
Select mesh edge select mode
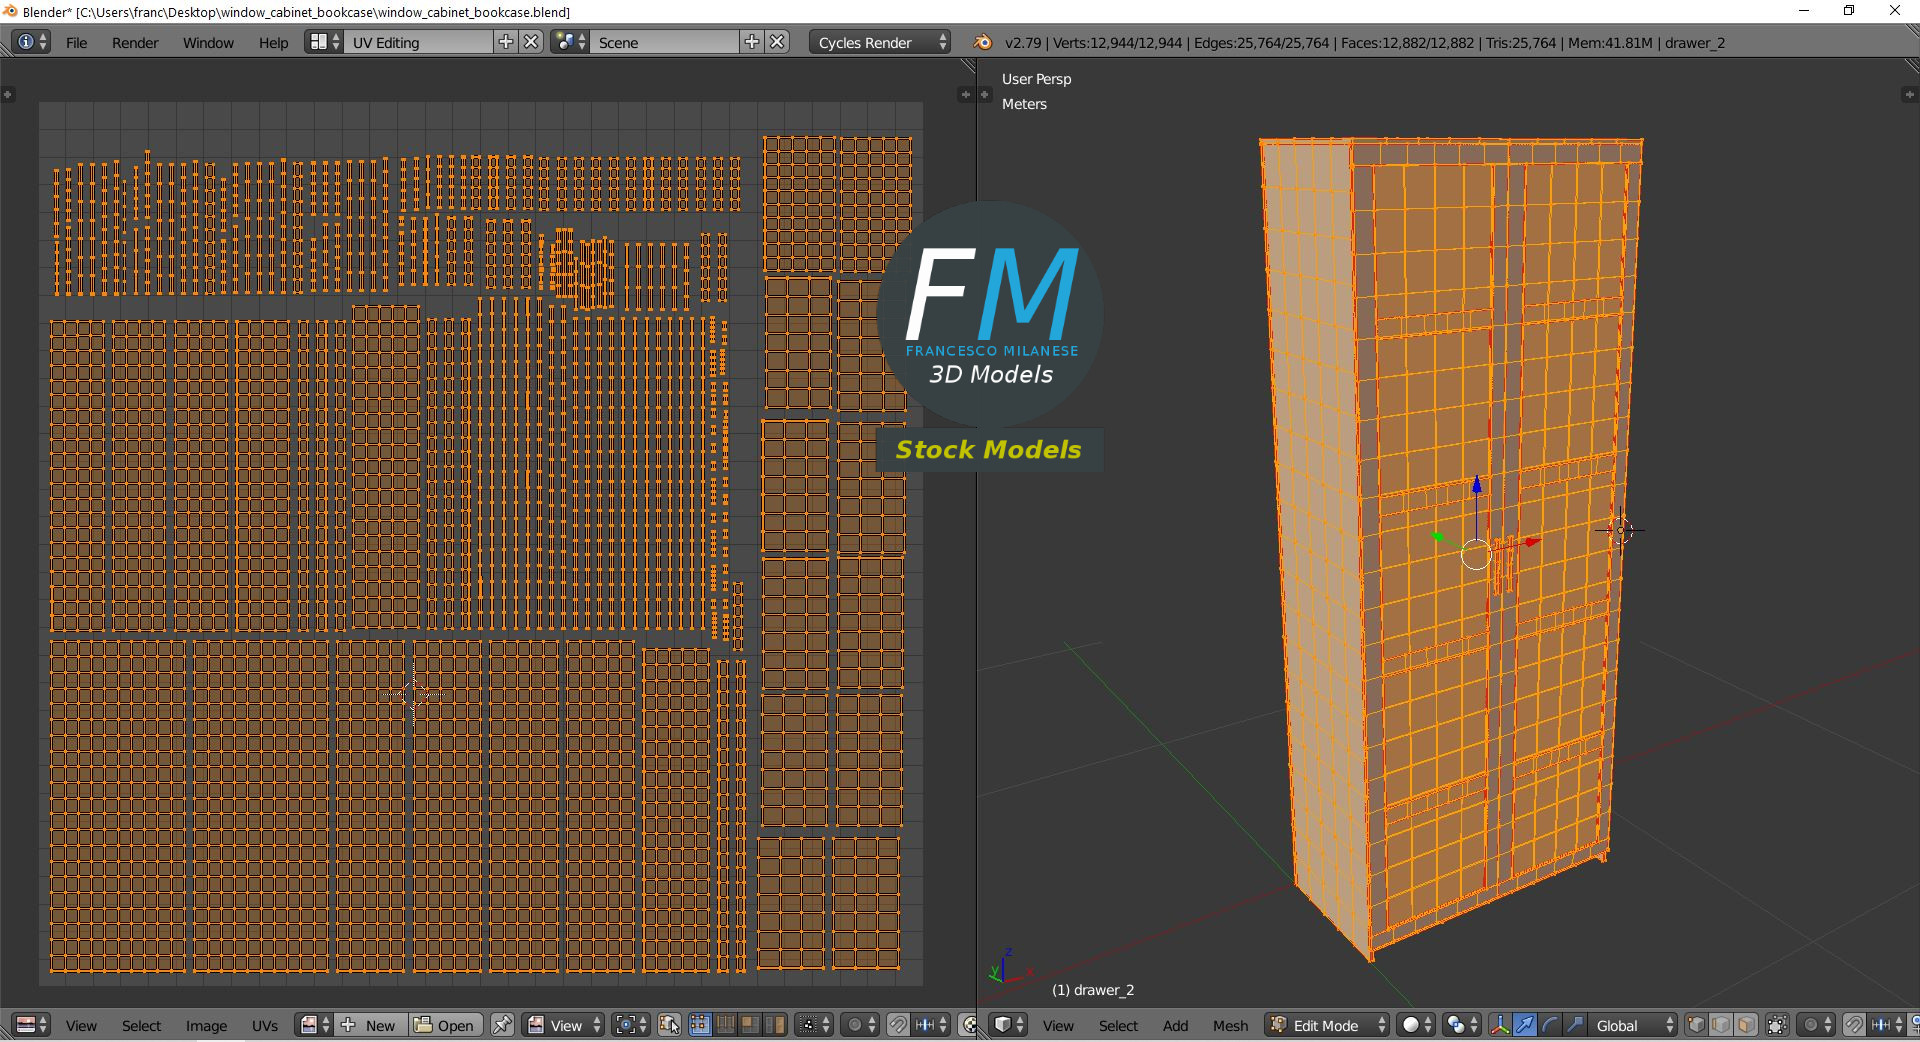[x=1721, y=1025]
